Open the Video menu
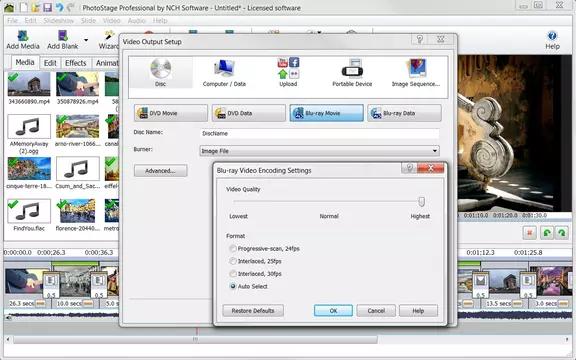Viewport: 576px width, 360px height. click(x=111, y=21)
